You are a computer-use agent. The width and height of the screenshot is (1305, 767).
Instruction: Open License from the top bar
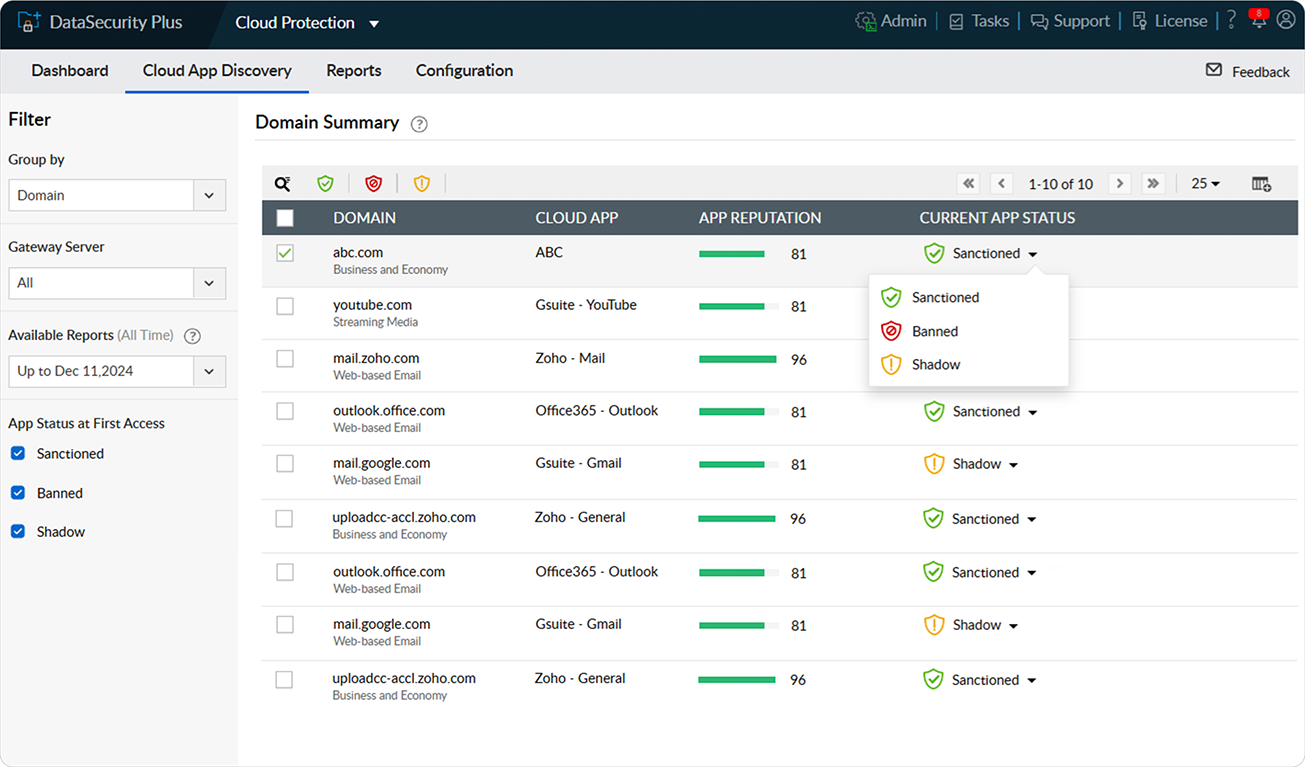1170,20
